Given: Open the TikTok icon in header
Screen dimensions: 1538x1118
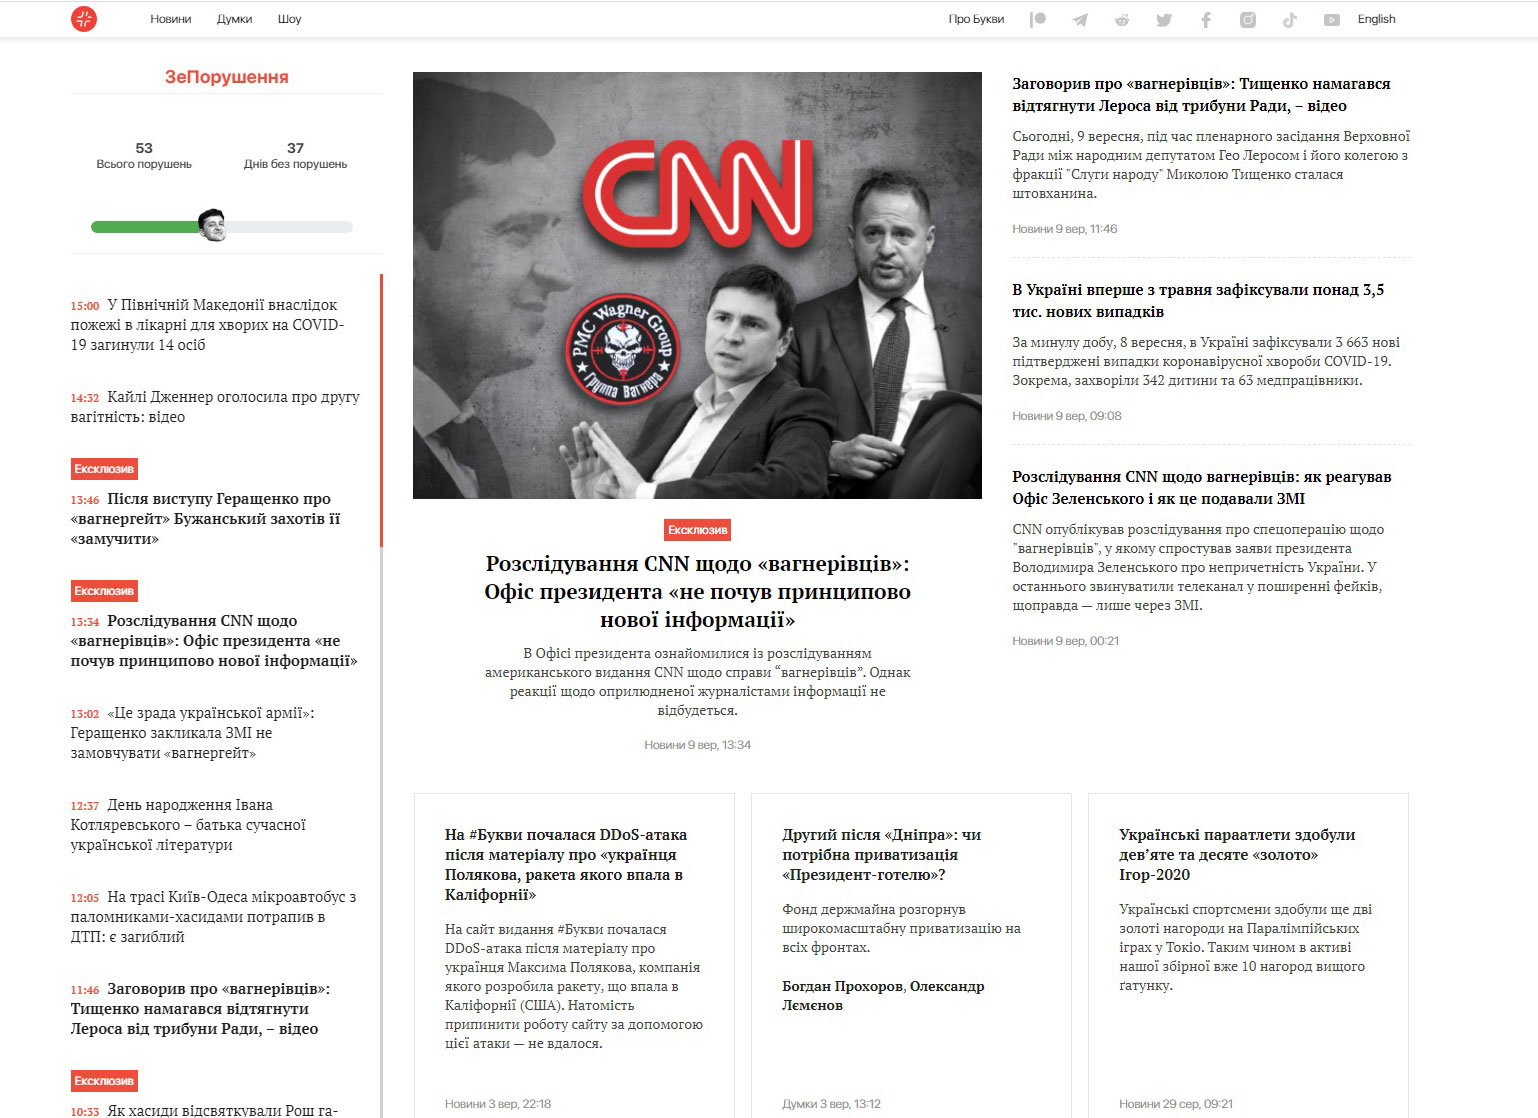Looking at the screenshot, I should pyautogui.click(x=1290, y=20).
